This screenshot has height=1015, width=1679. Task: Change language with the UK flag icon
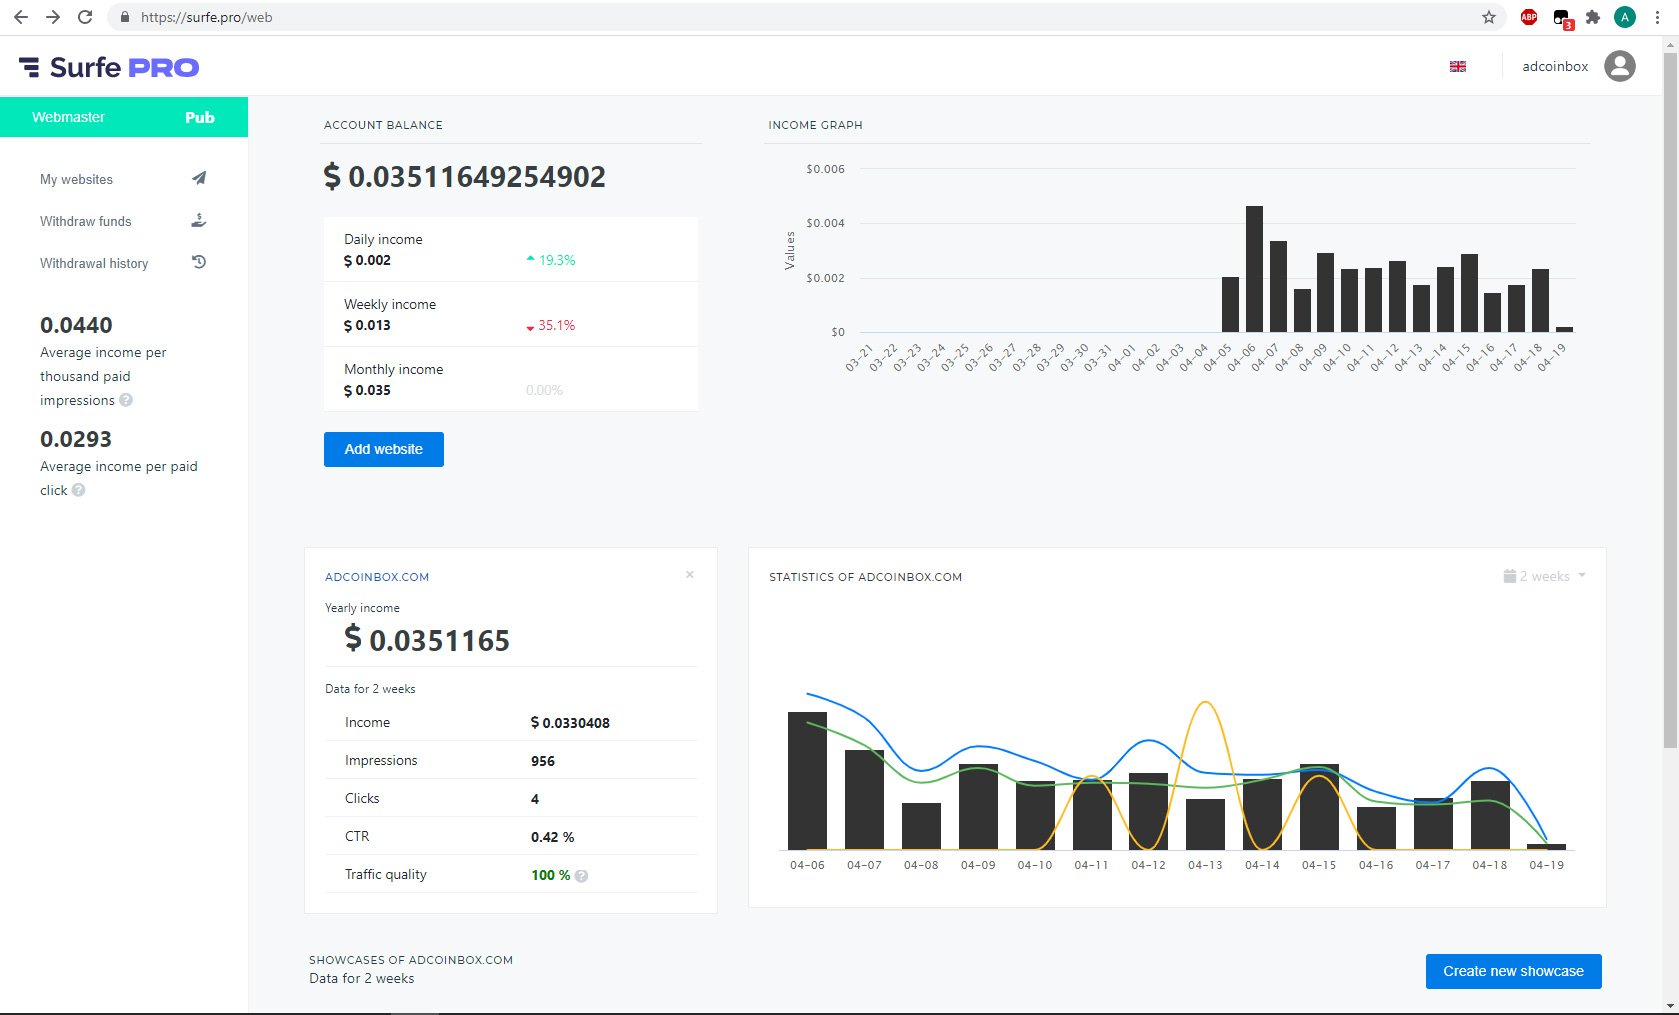tap(1458, 66)
